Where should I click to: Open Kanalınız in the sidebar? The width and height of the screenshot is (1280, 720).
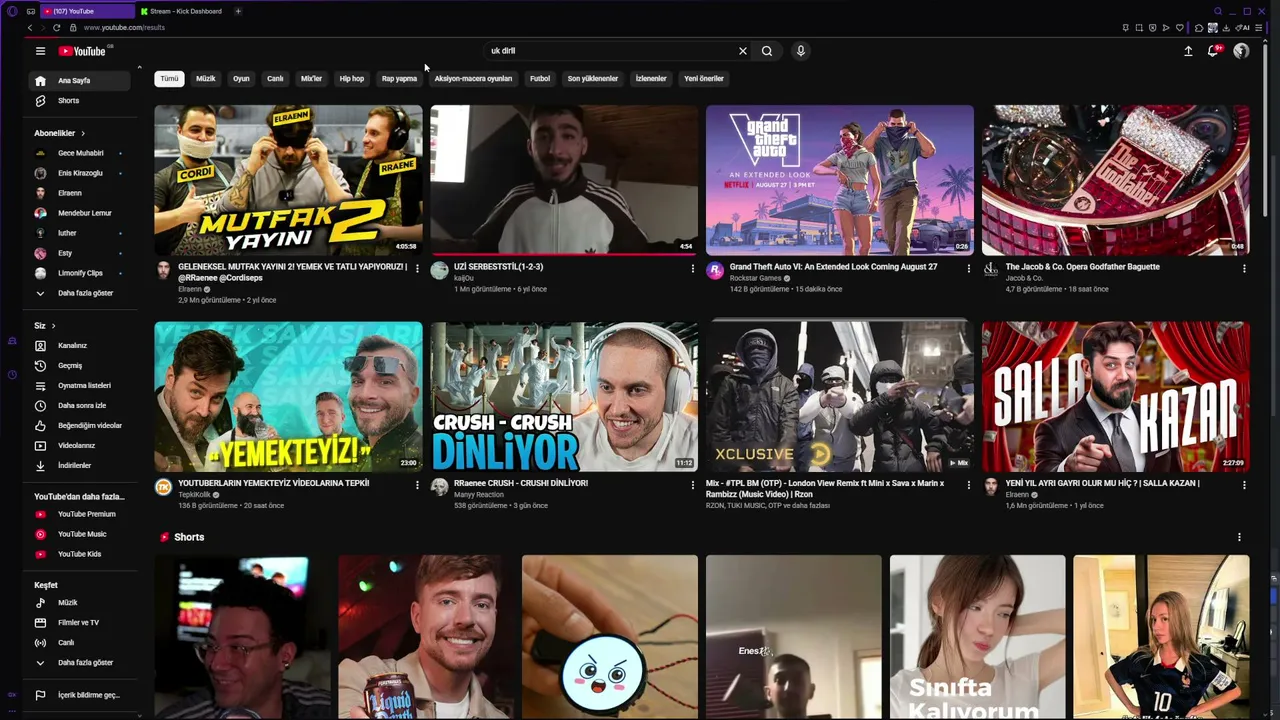click(x=80, y=346)
